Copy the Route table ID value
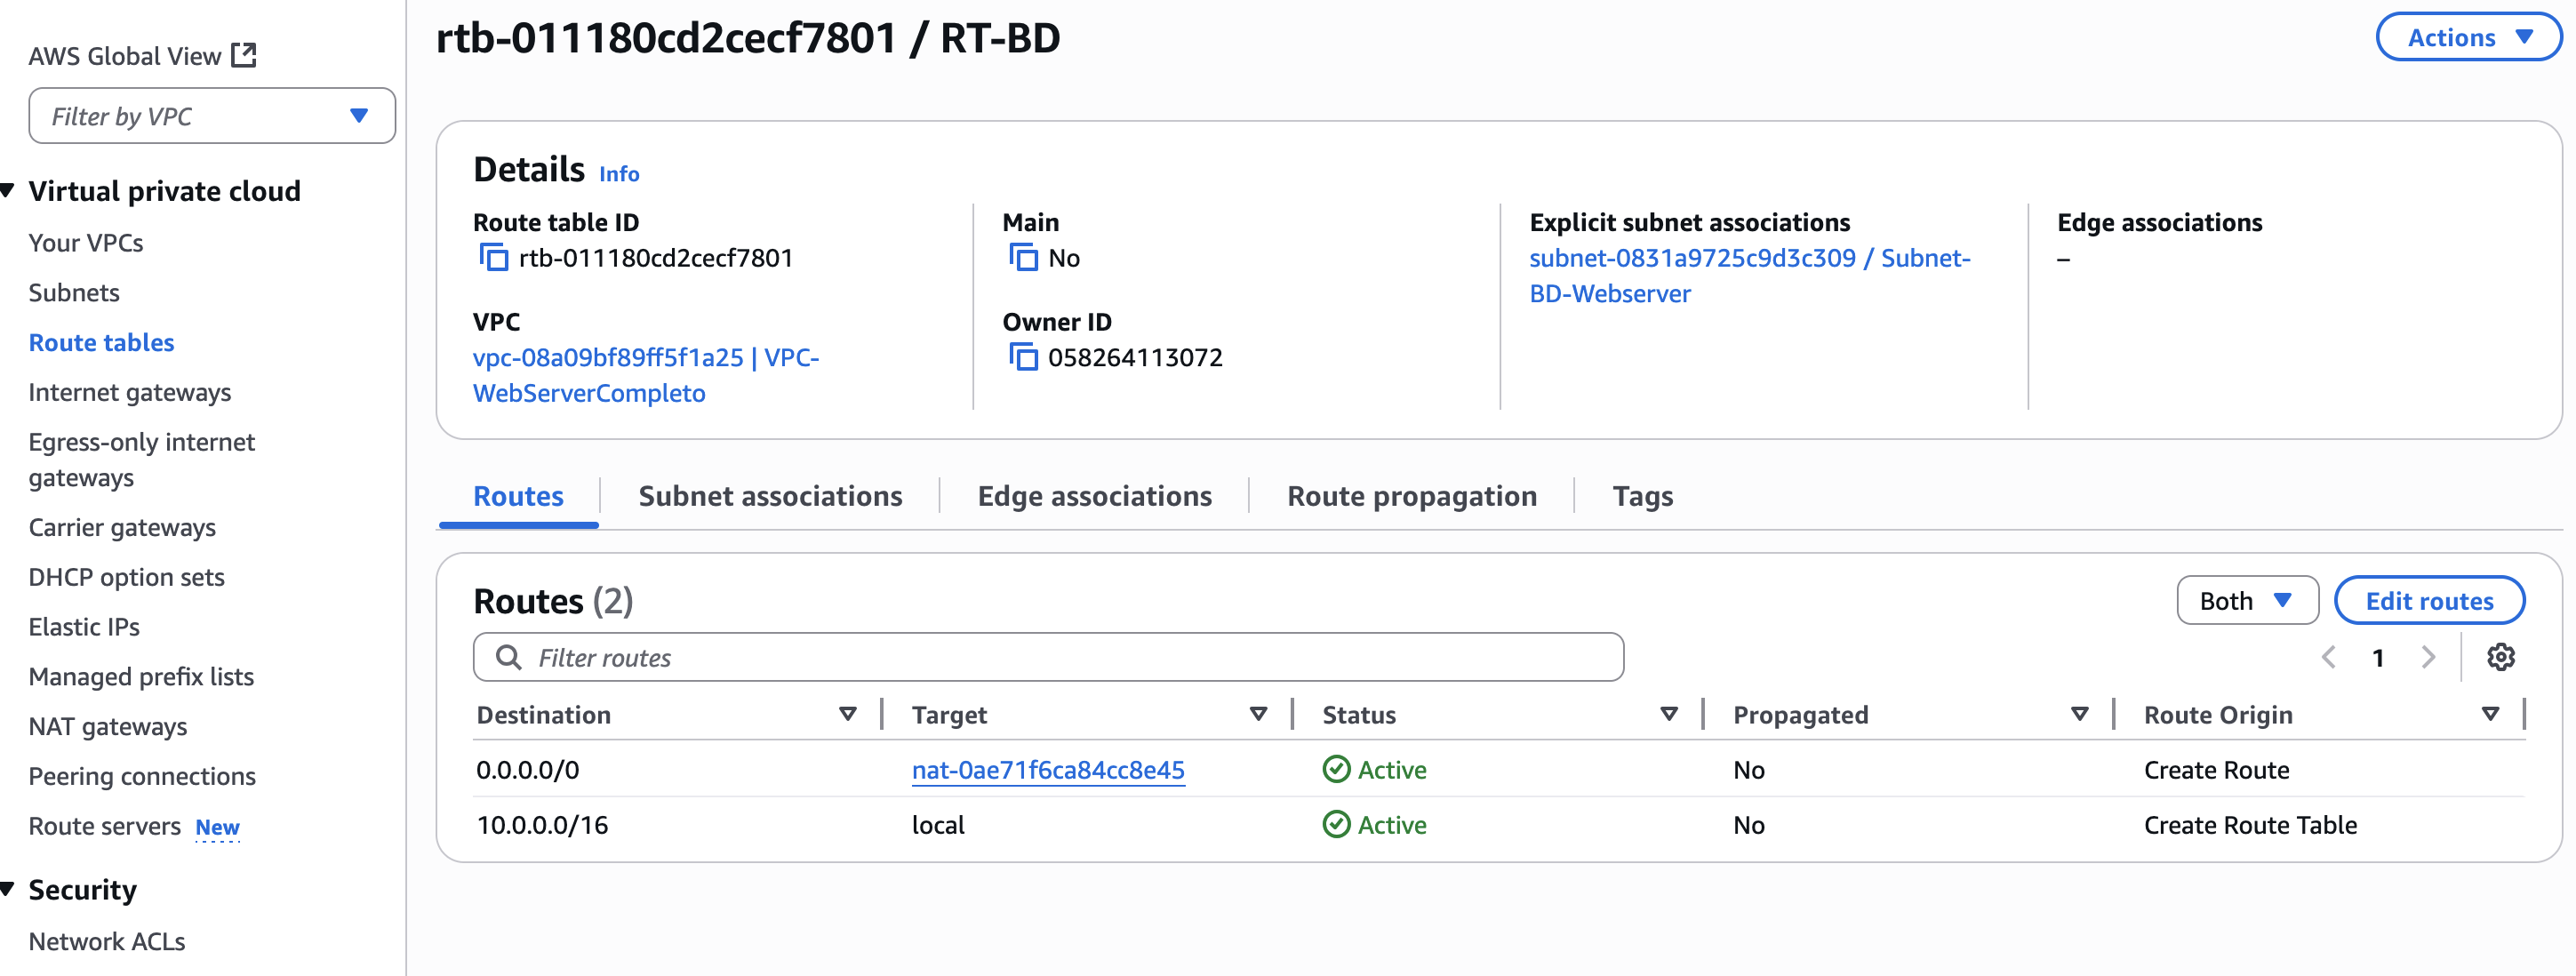The height and width of the screenshot is (976, 2576). click(x=493, y=258)
